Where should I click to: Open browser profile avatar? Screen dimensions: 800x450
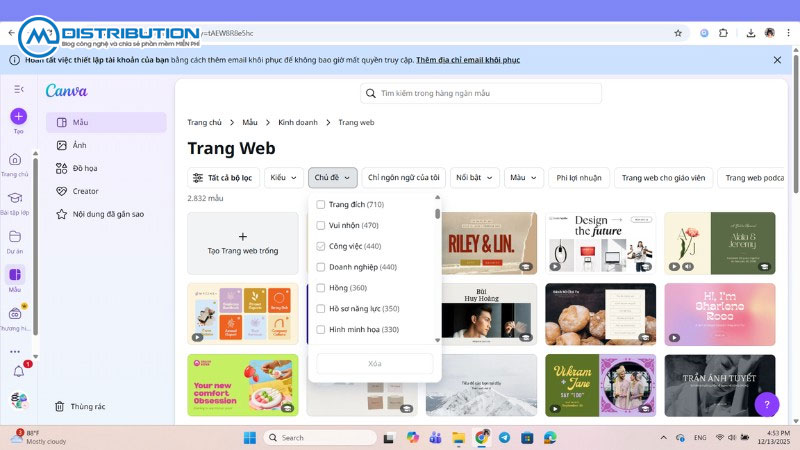tap(770, 33)
